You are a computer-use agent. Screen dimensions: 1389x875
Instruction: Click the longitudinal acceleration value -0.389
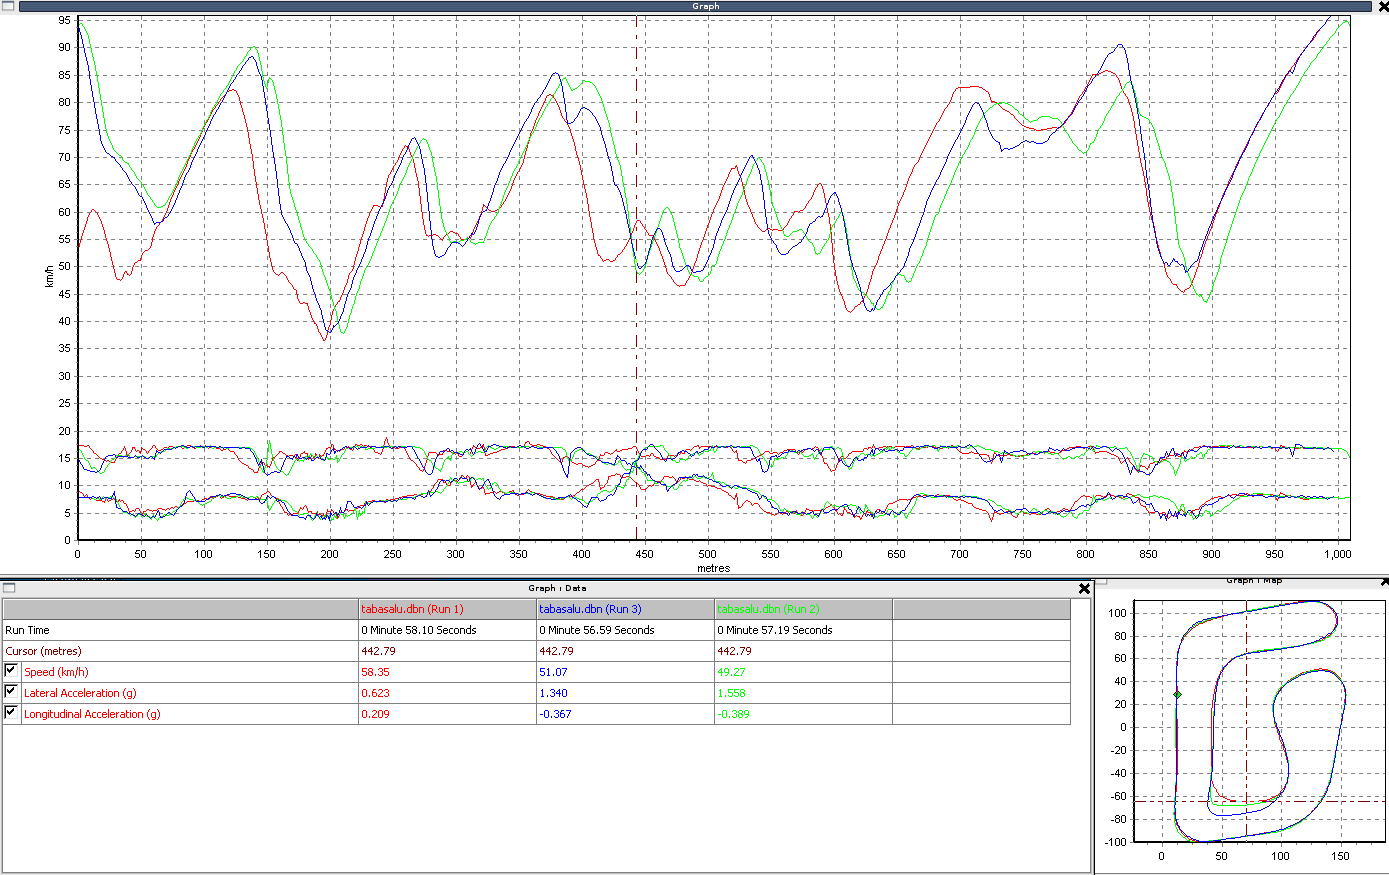point(733,714)
